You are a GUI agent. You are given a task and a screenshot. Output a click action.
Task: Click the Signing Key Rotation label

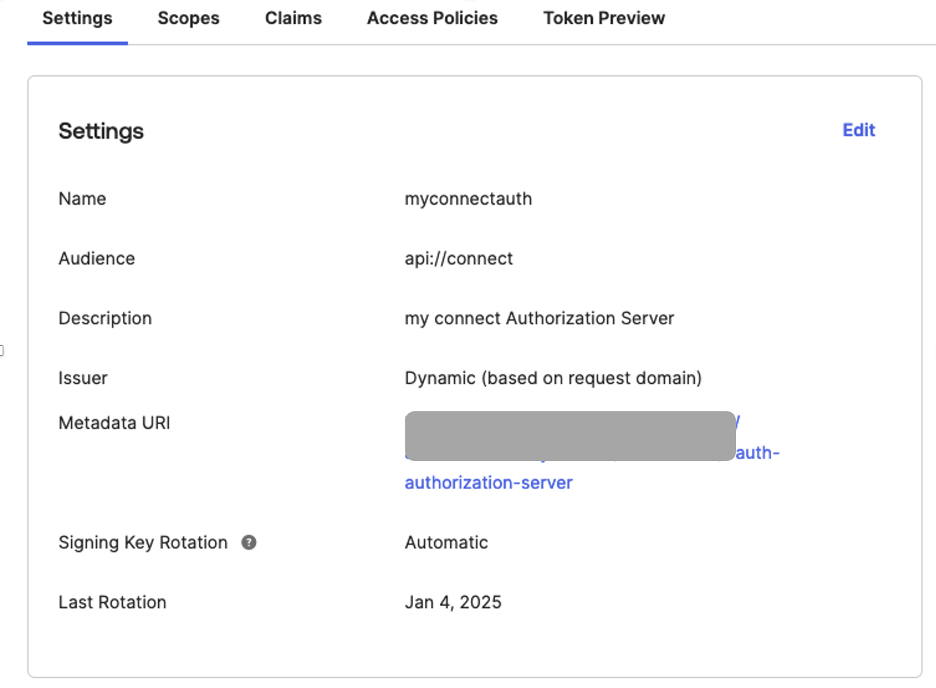[144, 542]
